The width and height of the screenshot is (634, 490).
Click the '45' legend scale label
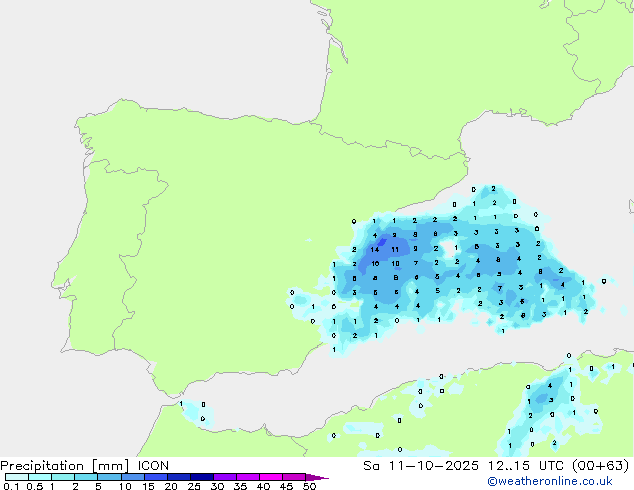coord(286,486)
